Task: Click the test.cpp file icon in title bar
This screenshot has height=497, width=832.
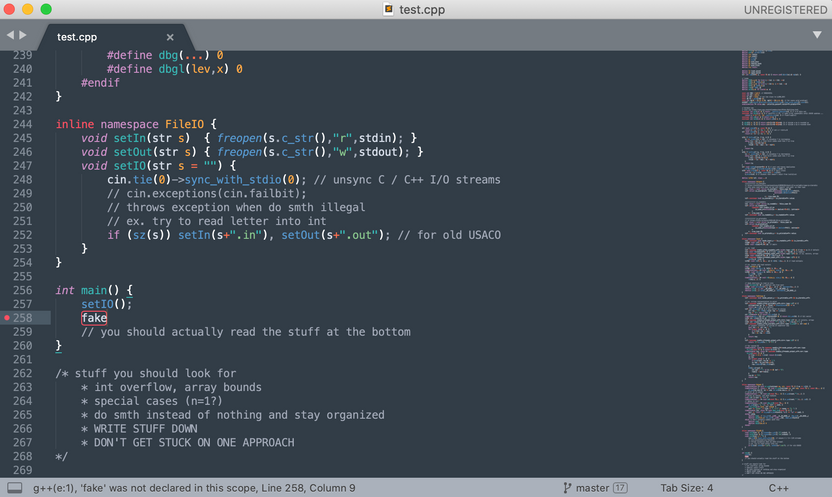Action: click(x=388, y=10)
